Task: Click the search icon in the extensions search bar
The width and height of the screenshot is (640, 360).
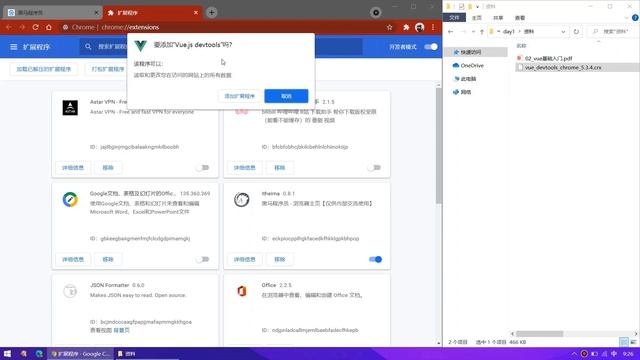Action: click(x=88, y=47)
